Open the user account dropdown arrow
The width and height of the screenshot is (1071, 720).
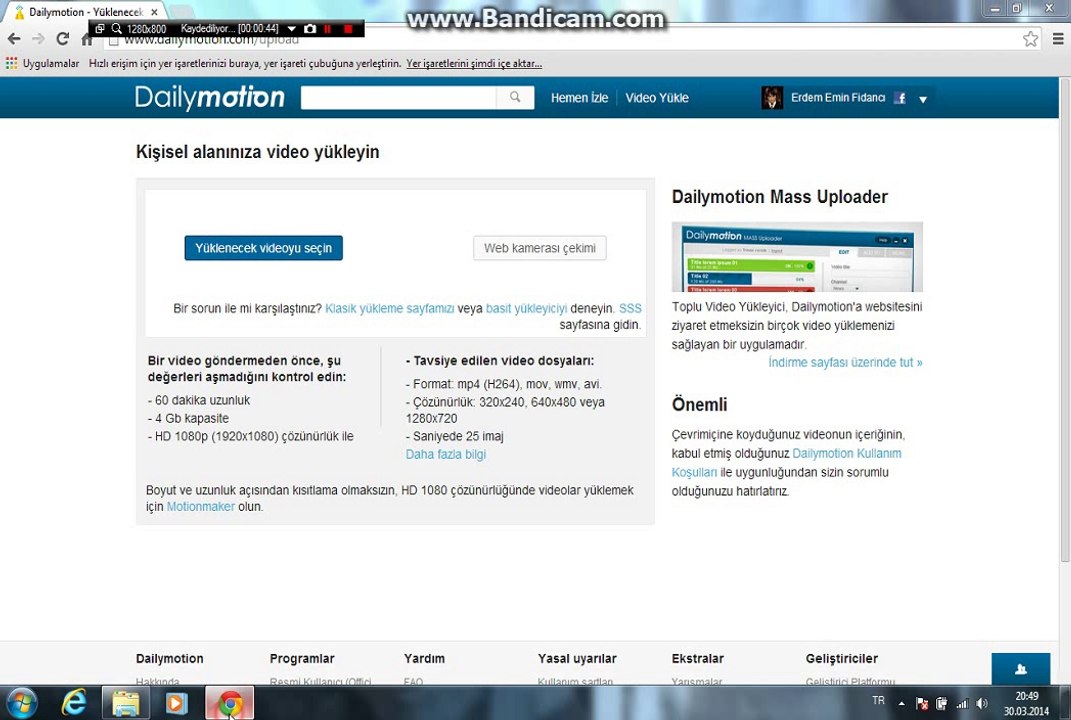(x=923, y=99)
